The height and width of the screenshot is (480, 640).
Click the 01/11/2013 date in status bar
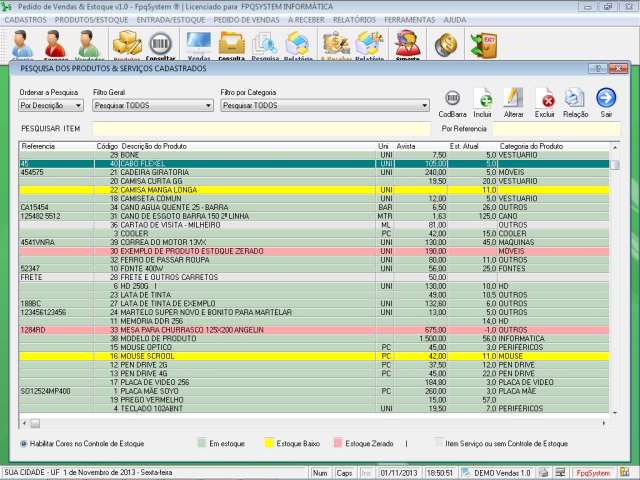click(x=399, y=473)
